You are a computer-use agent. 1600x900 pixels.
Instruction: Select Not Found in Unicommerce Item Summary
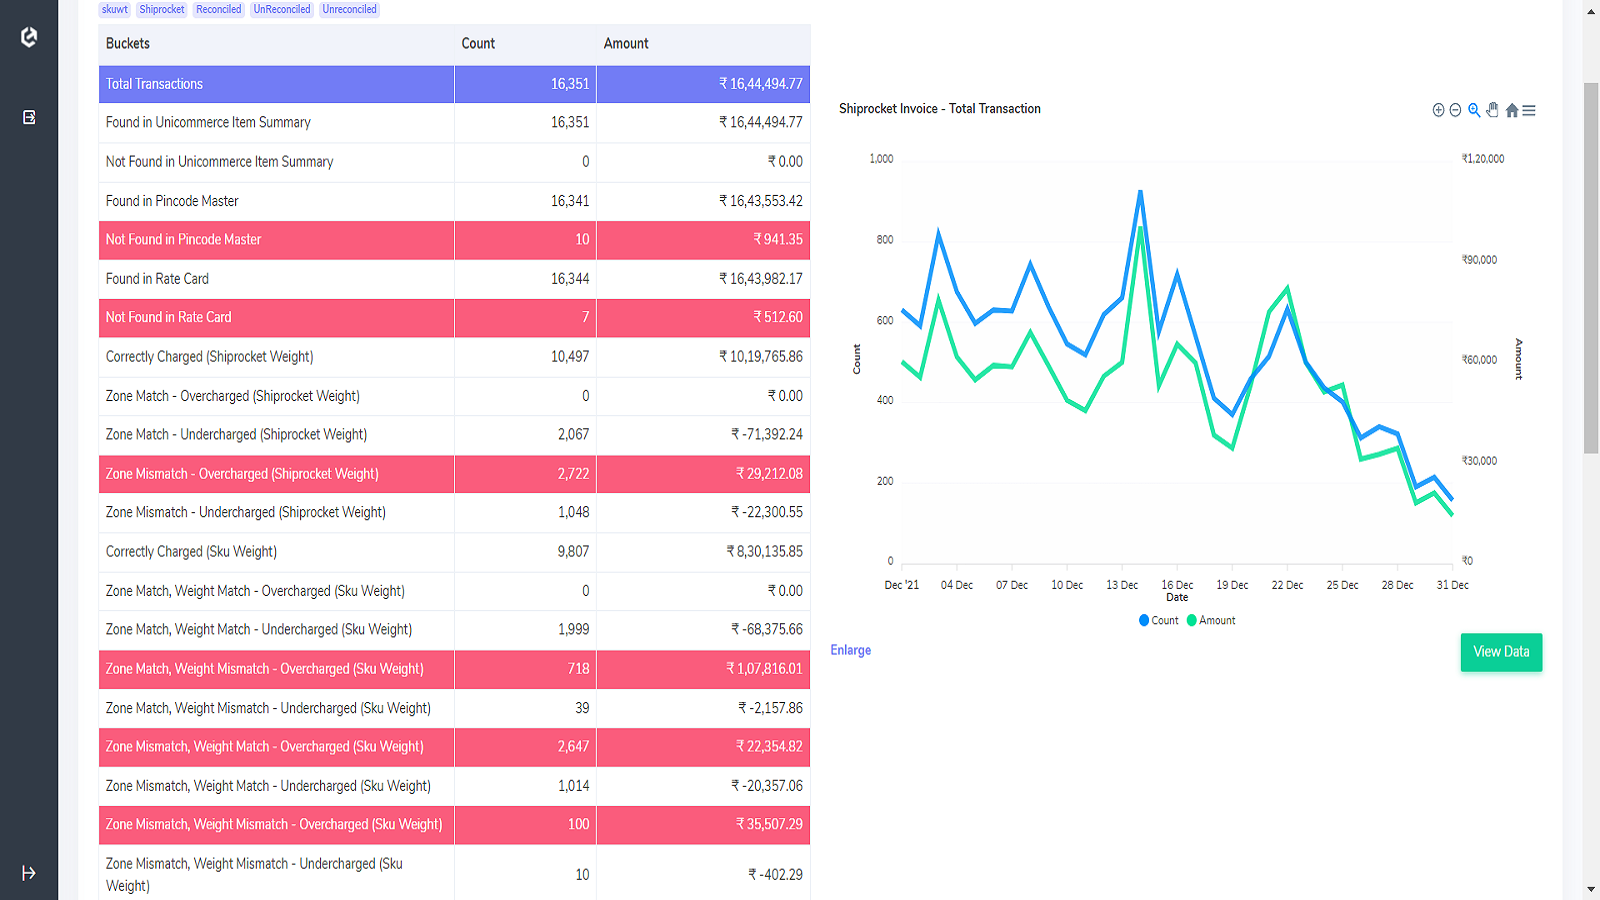454,162
